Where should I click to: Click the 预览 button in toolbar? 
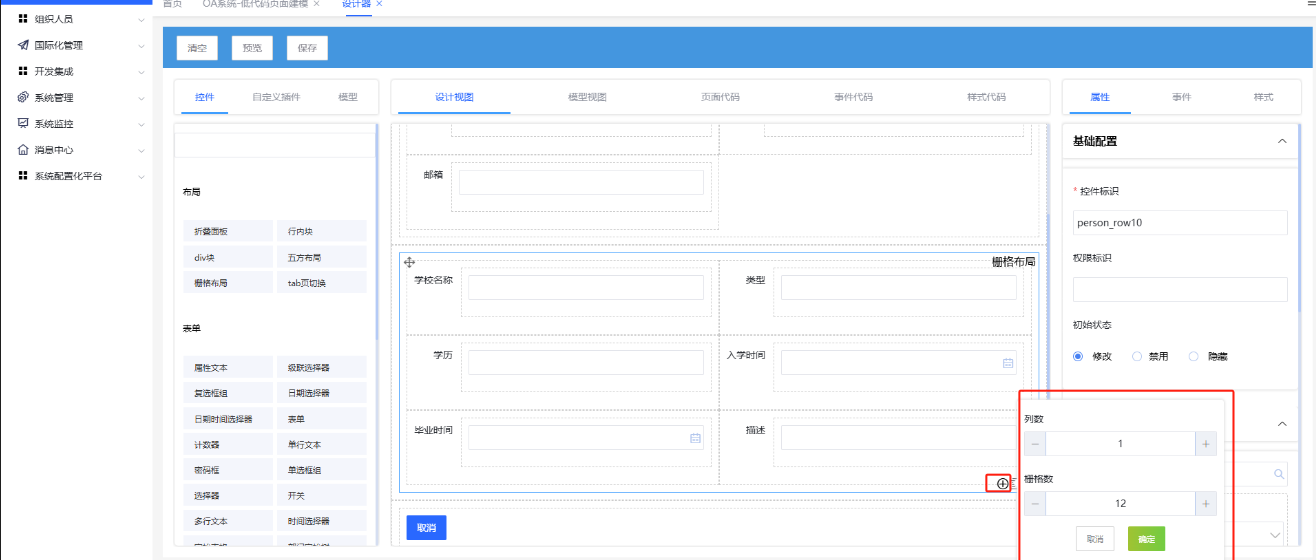tap(252, 48)
